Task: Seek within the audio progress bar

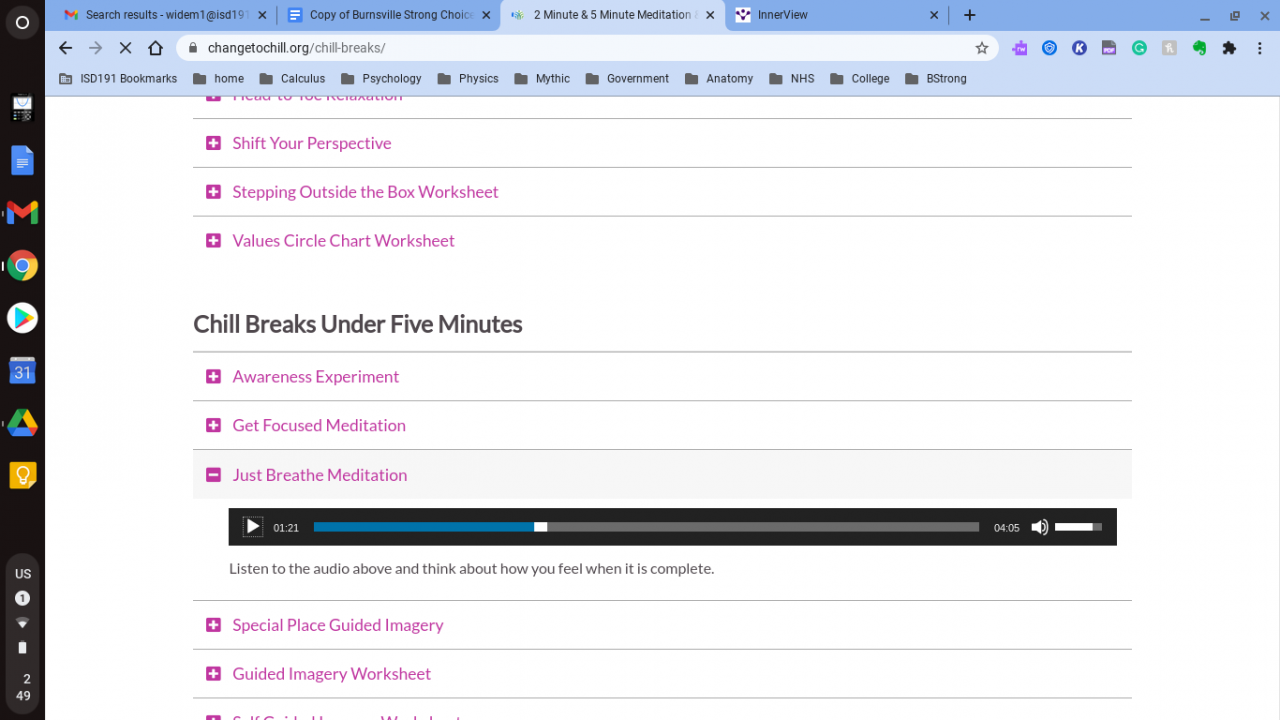Action: [x=646, y=527]
